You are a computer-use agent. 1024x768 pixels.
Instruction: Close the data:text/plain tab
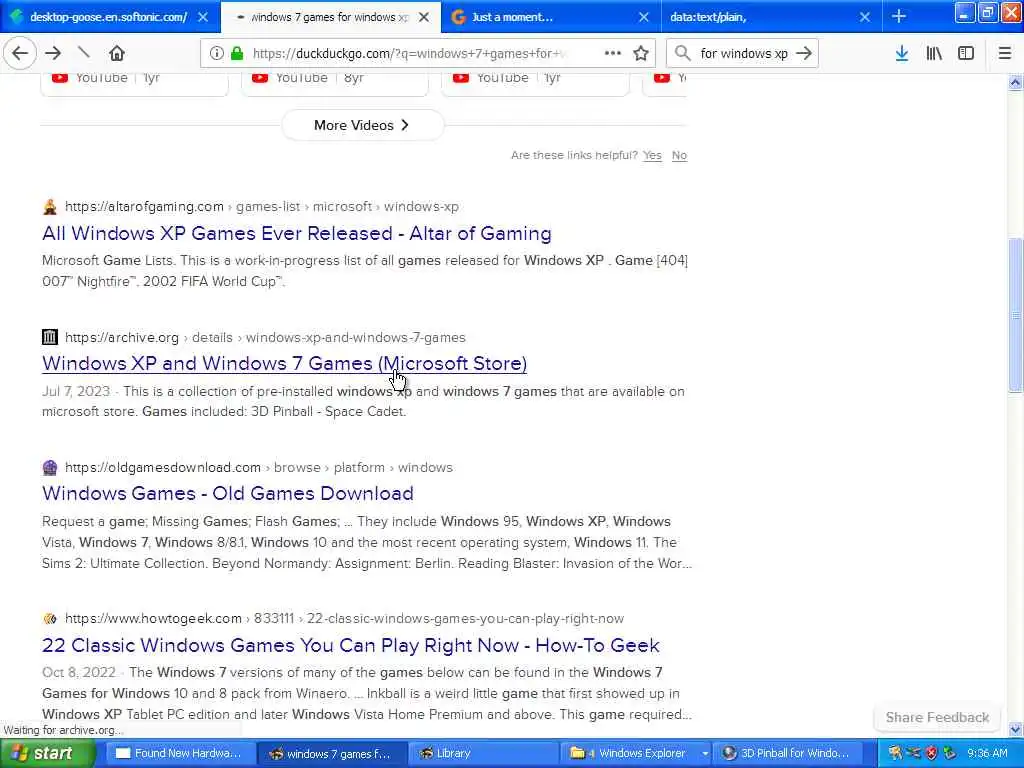pos(865,17)
